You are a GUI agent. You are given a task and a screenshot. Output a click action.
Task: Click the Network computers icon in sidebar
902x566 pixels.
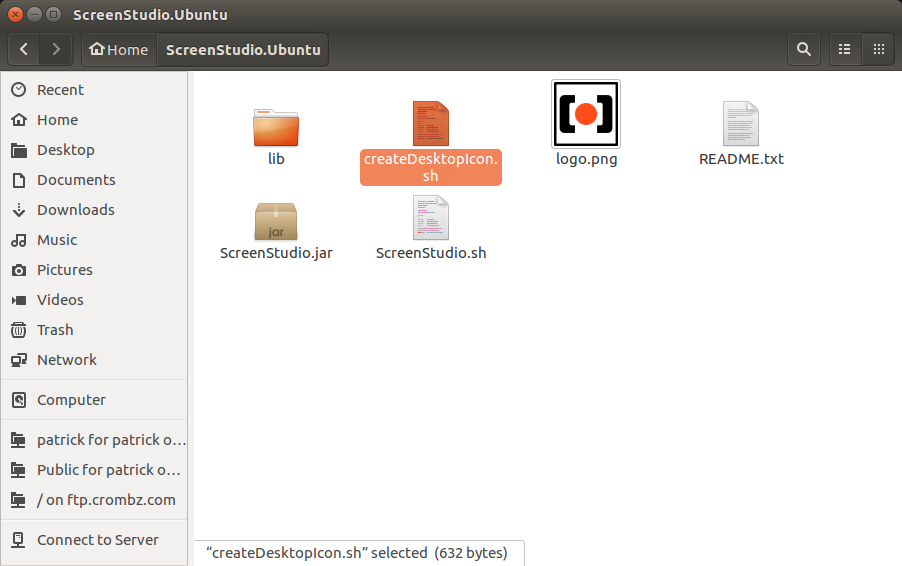click(x=19, y=360)
